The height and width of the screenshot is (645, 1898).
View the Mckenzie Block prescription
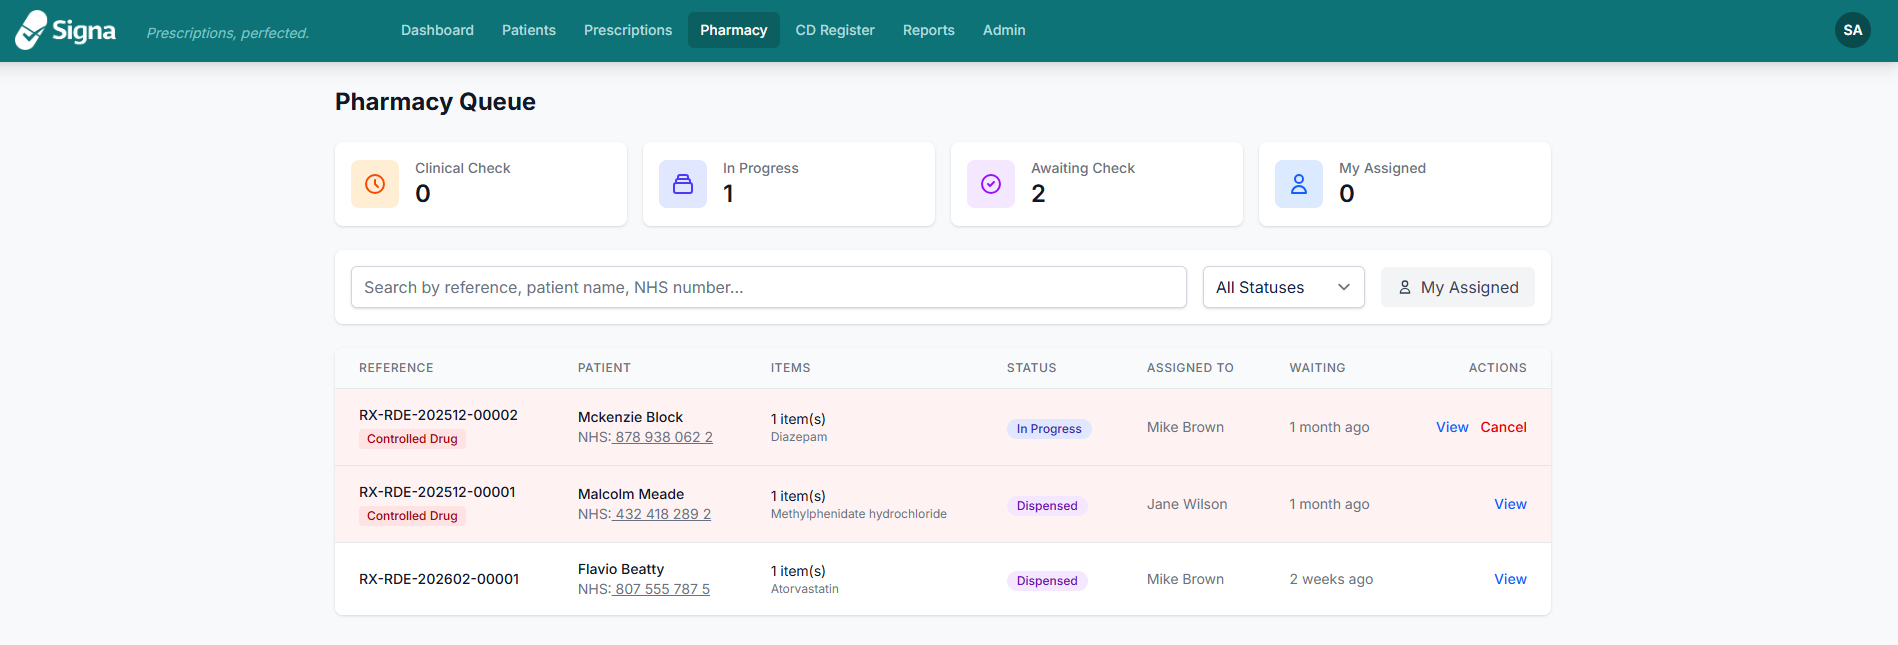click(1452, 427)
